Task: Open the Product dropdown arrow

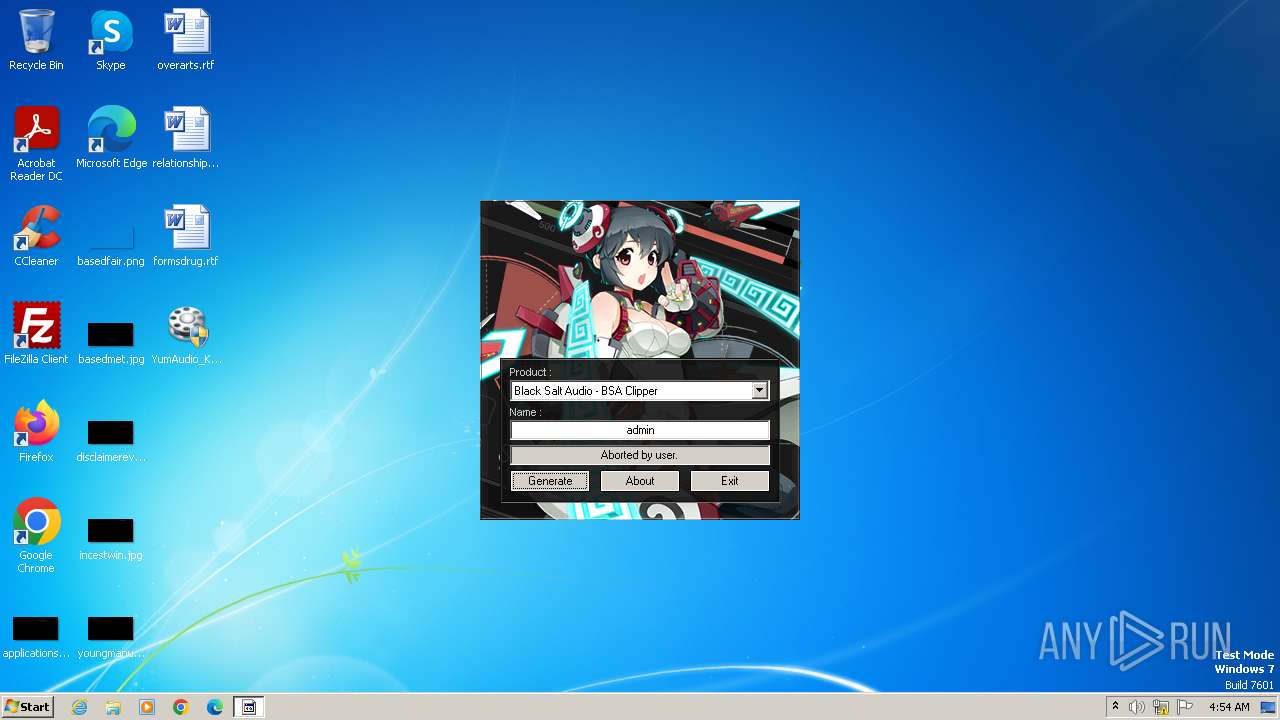Action: click(760, 391)
